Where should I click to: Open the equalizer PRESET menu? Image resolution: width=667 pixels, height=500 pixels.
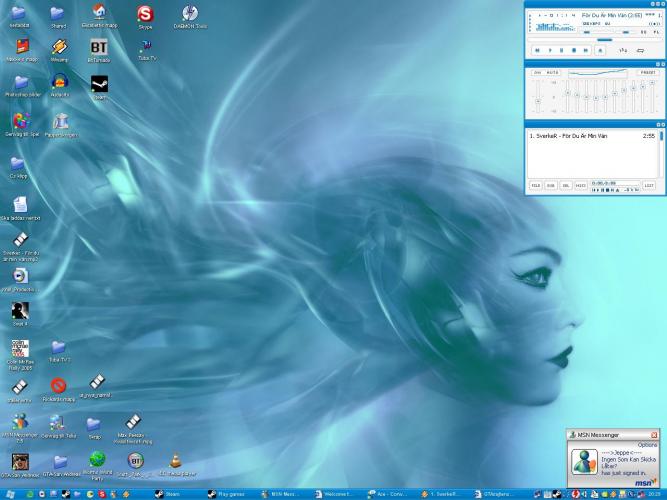[x=647, y=73]
